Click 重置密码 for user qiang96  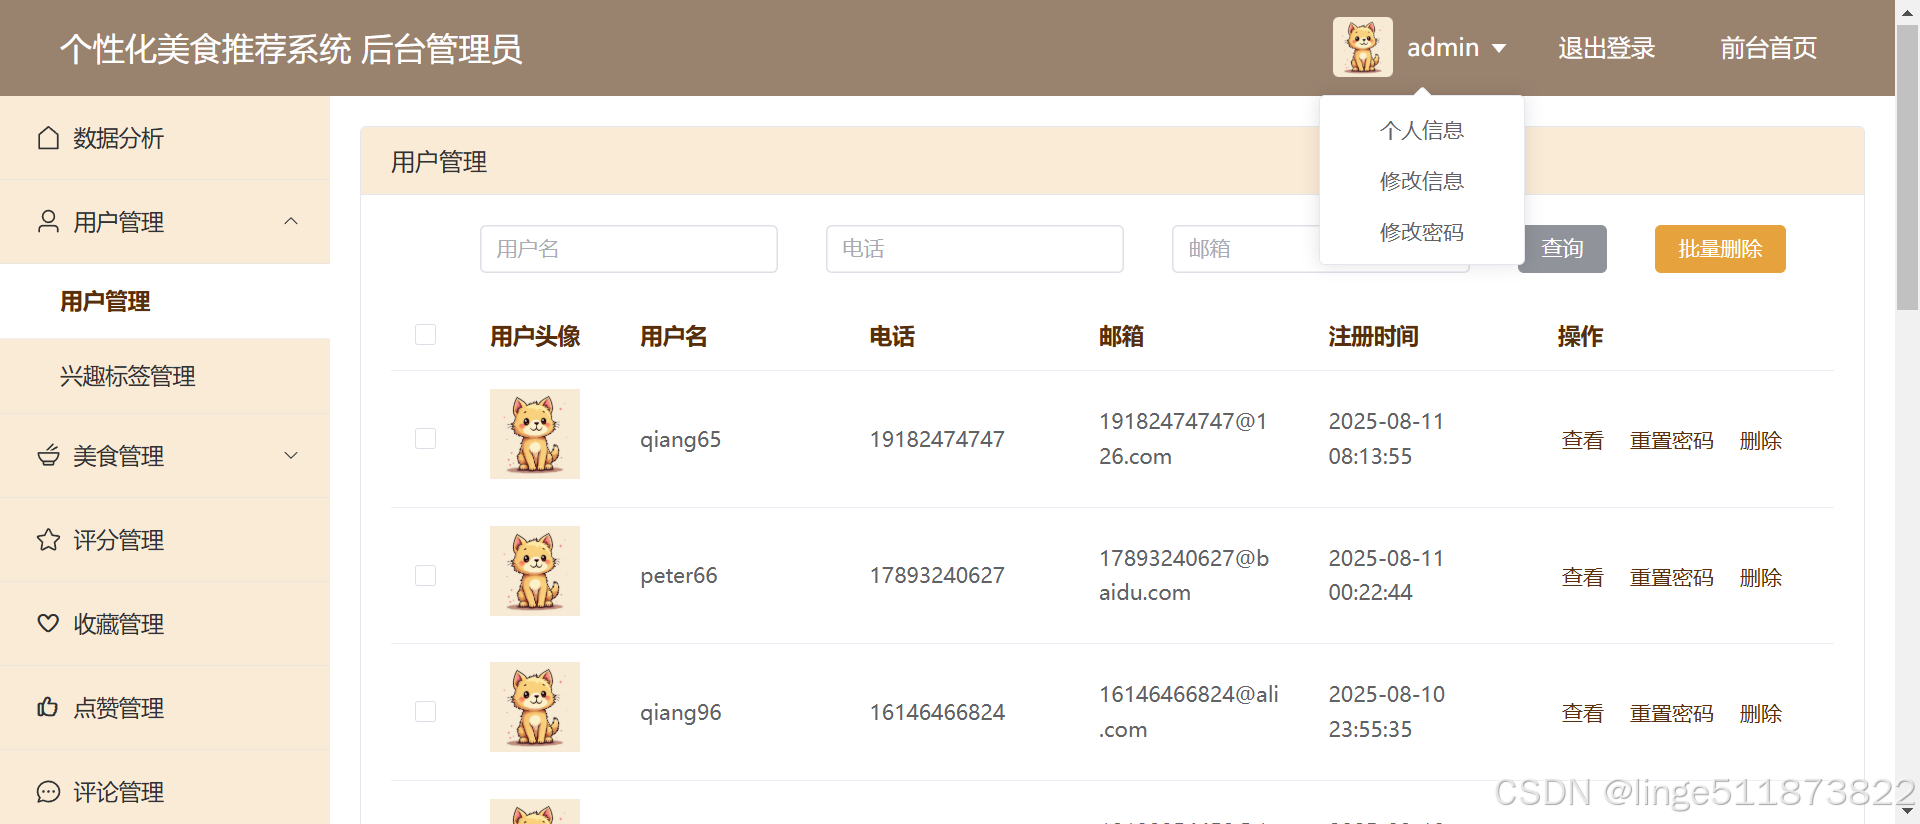pos(1671,713)
